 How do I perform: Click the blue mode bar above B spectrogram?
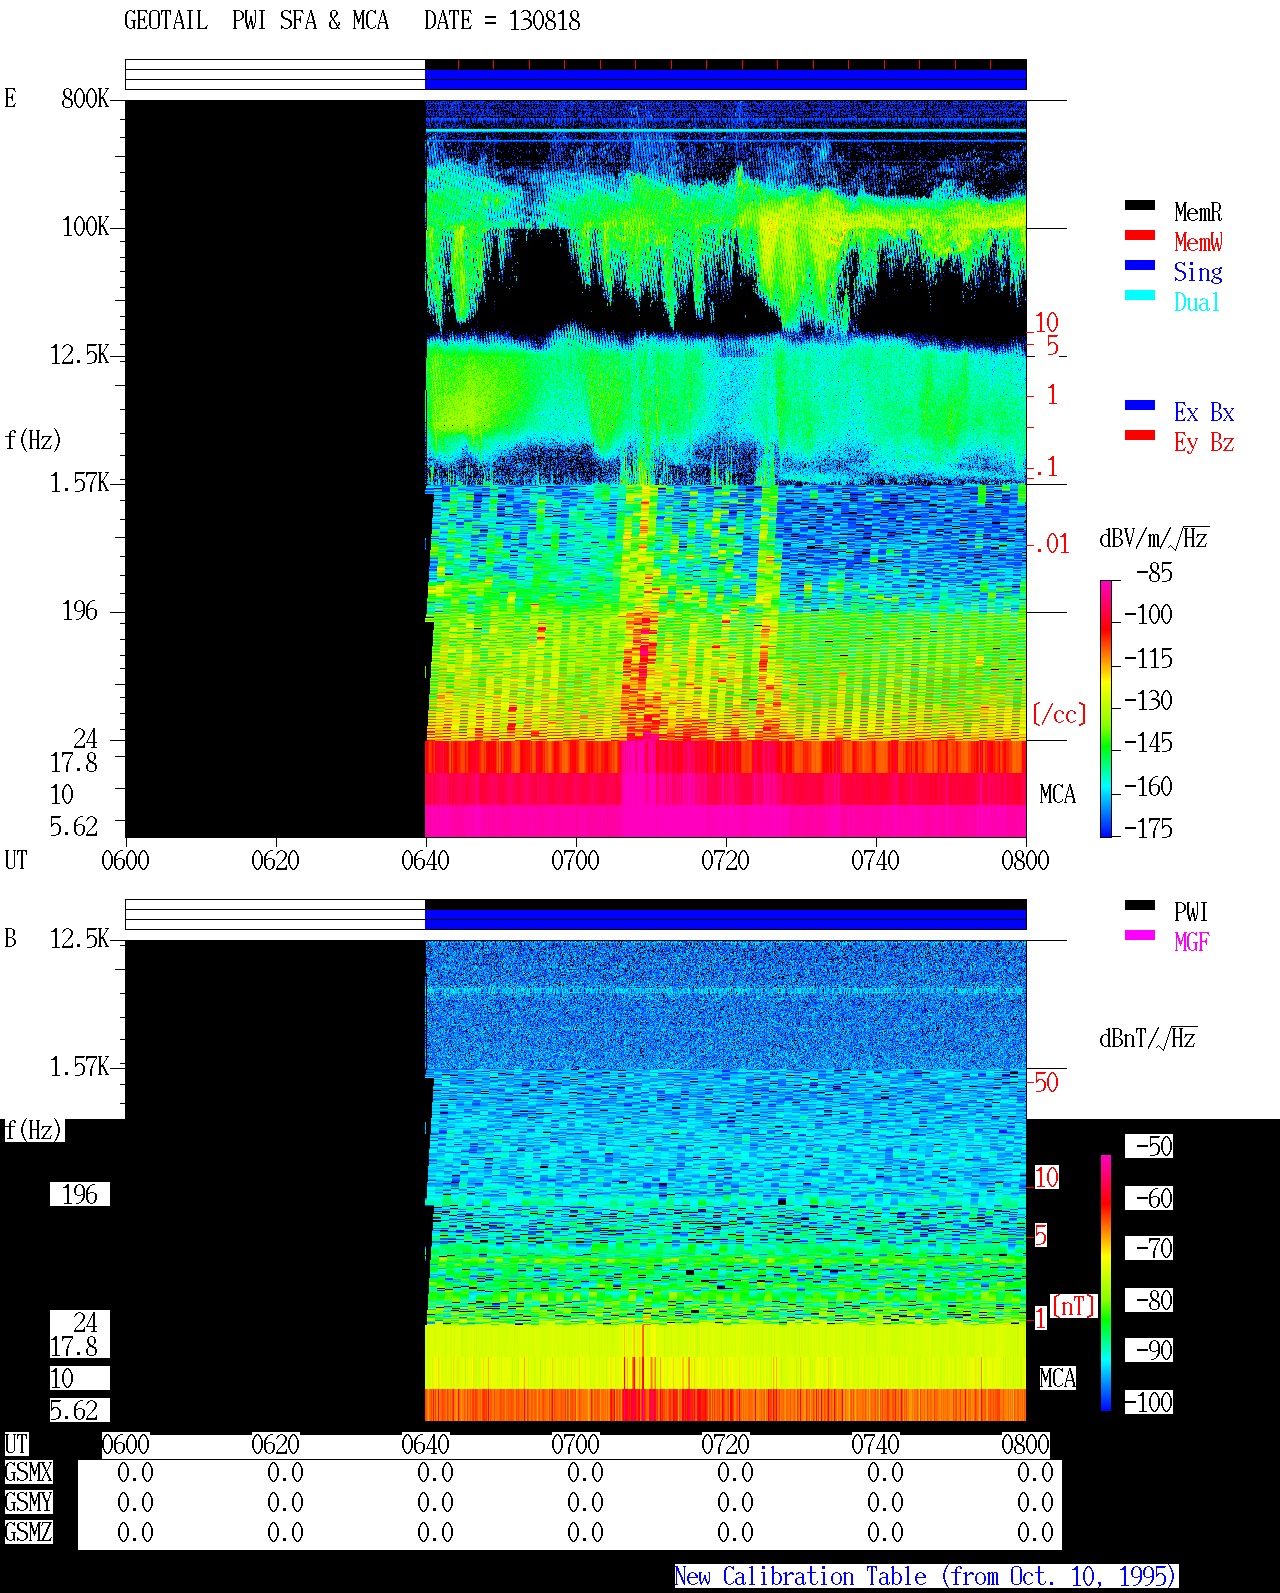point(726,919)
